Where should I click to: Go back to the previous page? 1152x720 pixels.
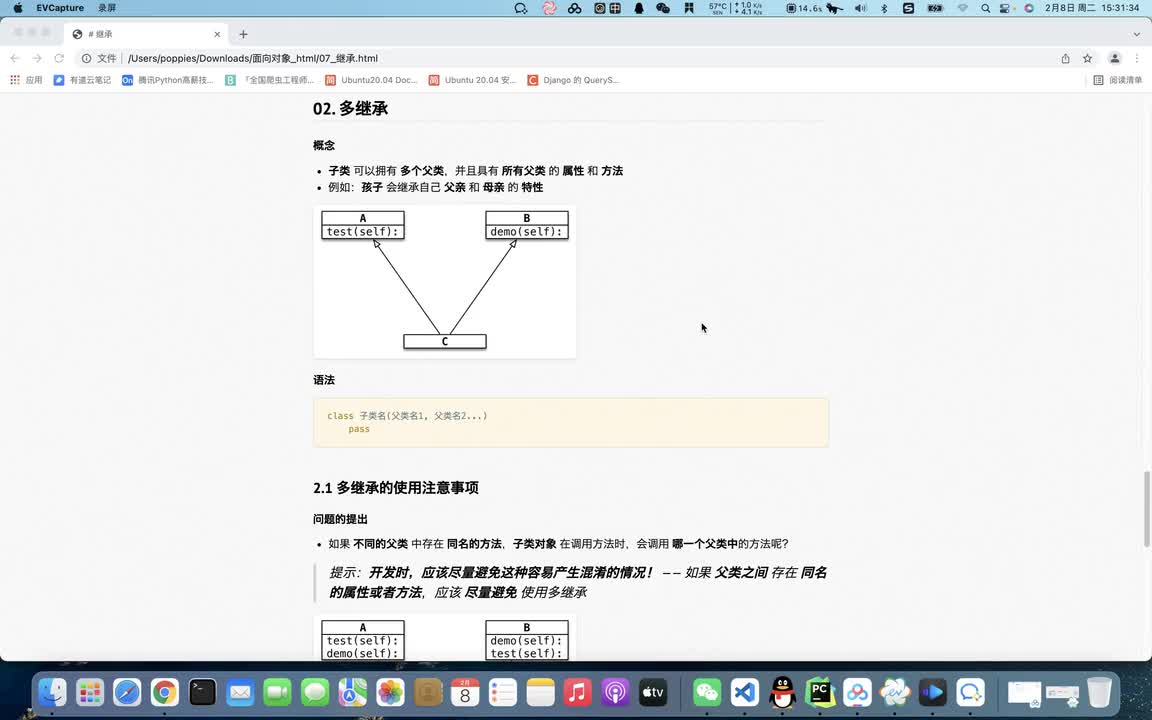(x=15, y=58)
